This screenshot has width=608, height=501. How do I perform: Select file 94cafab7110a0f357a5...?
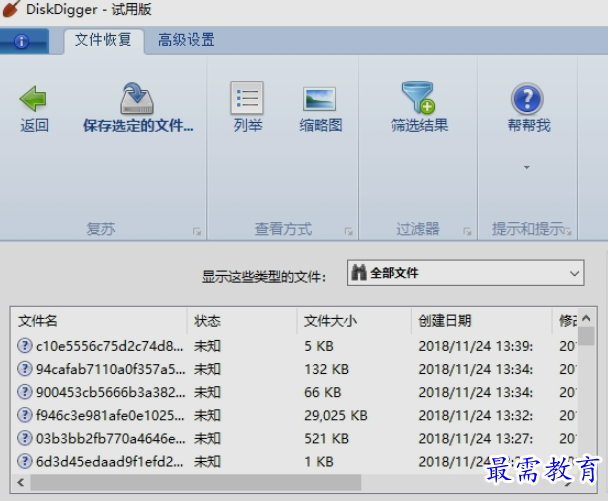[110, 369]
